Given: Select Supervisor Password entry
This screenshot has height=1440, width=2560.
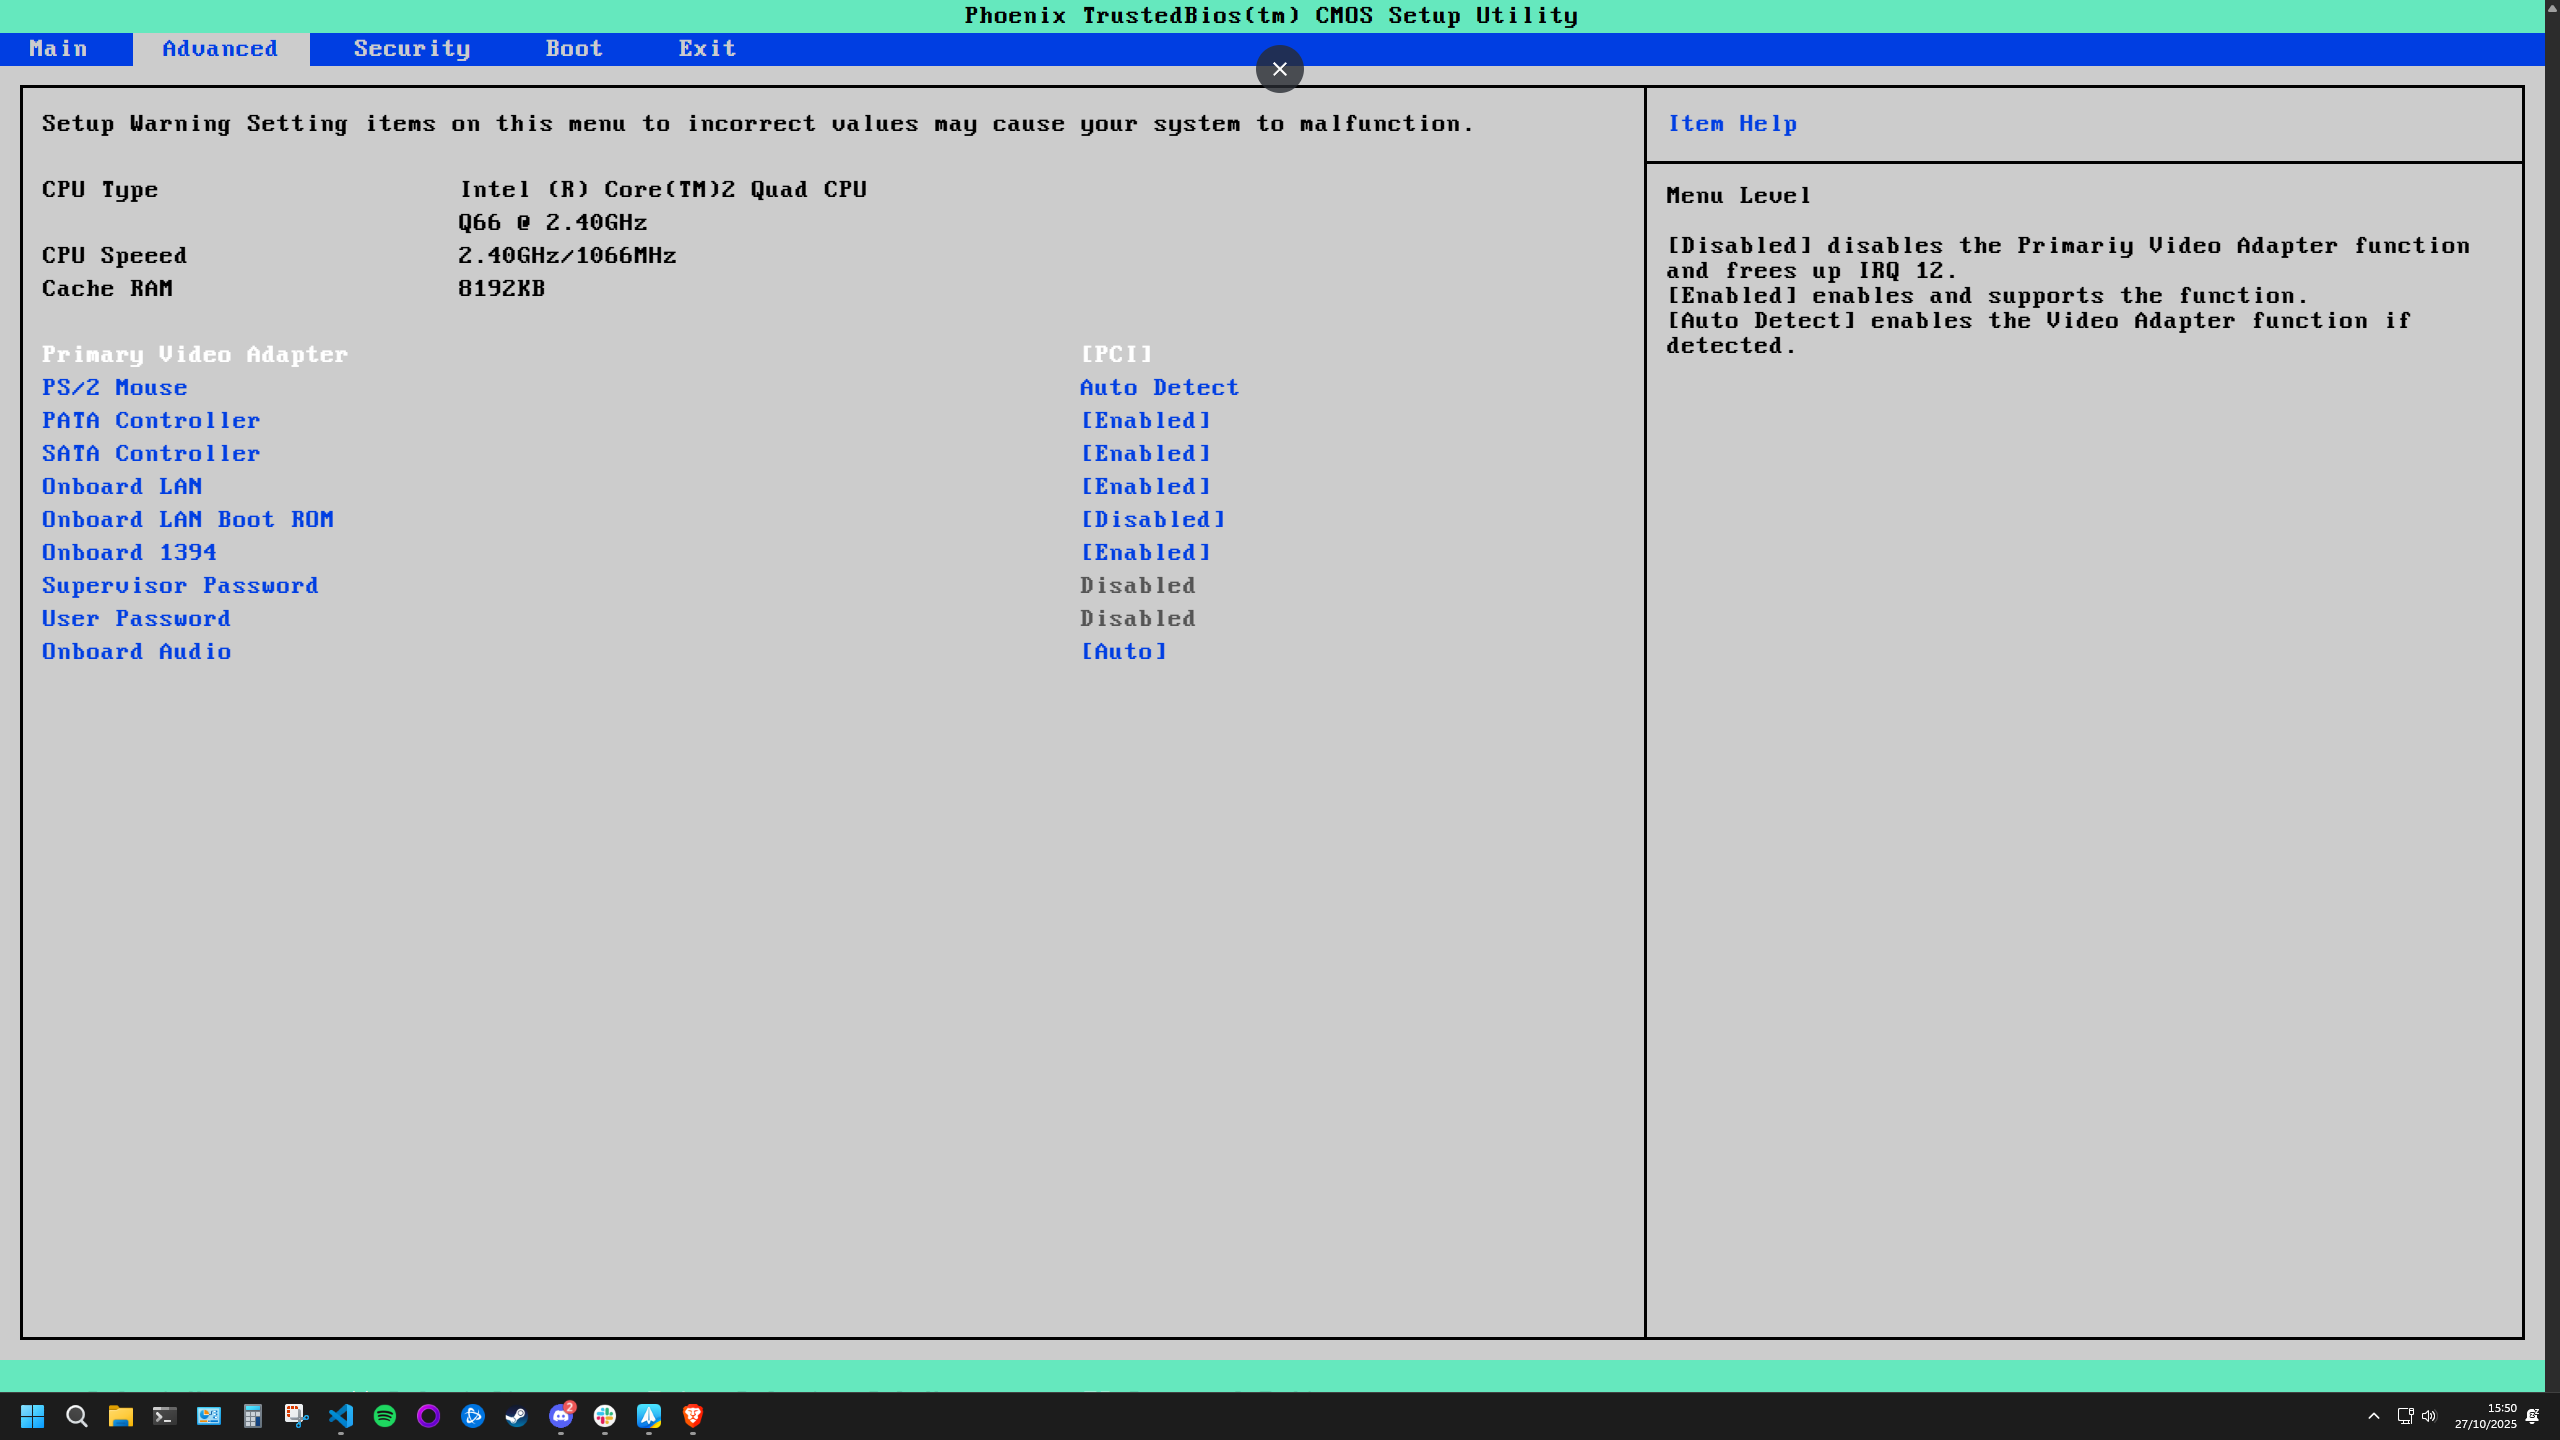Looking at the screenshot, I should pyautogui.click(x=180, y=586).
